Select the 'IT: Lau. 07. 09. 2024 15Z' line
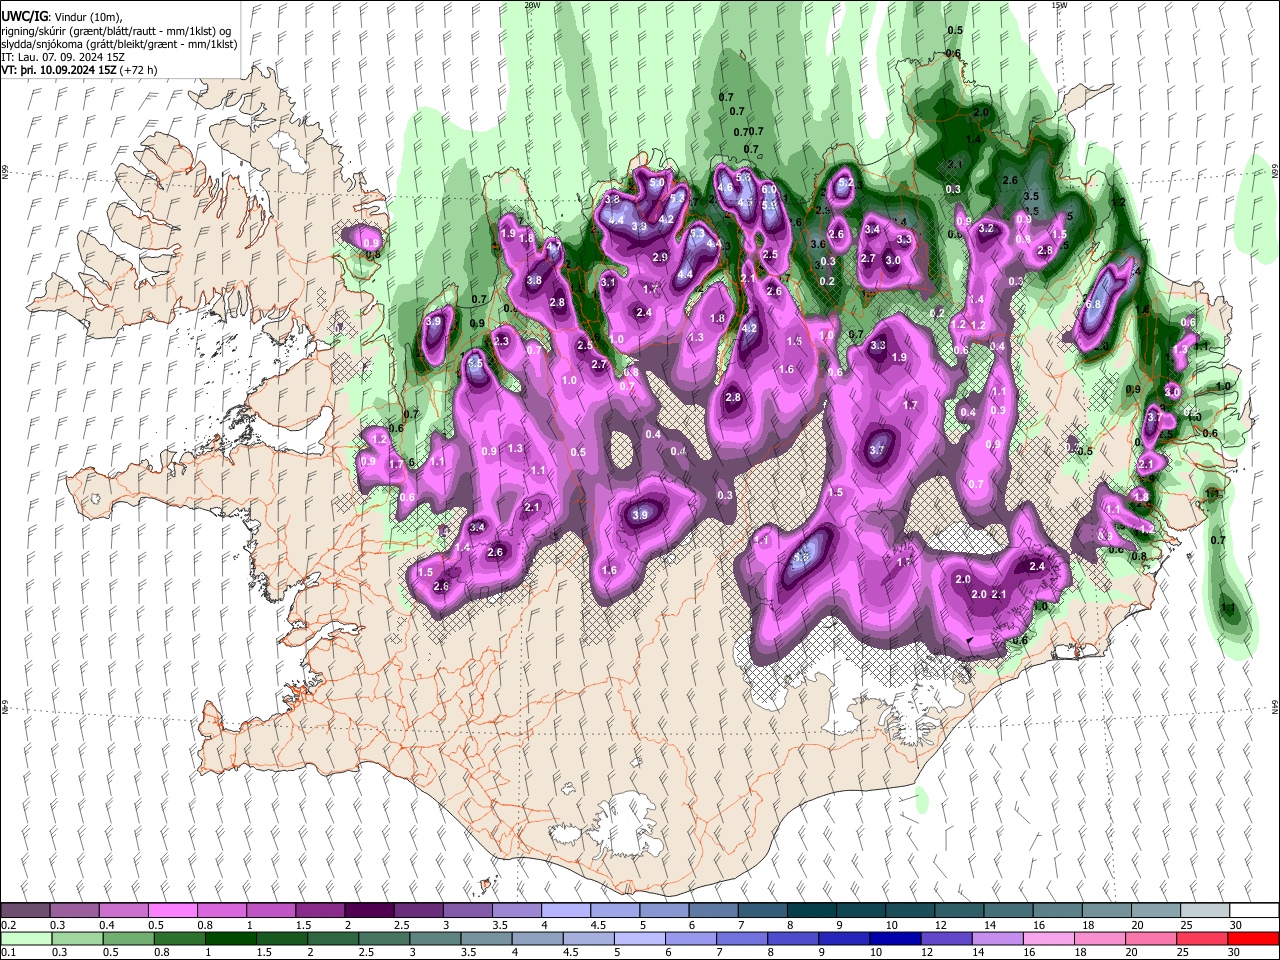The image size is (1280, 960). tap(63, 57)
